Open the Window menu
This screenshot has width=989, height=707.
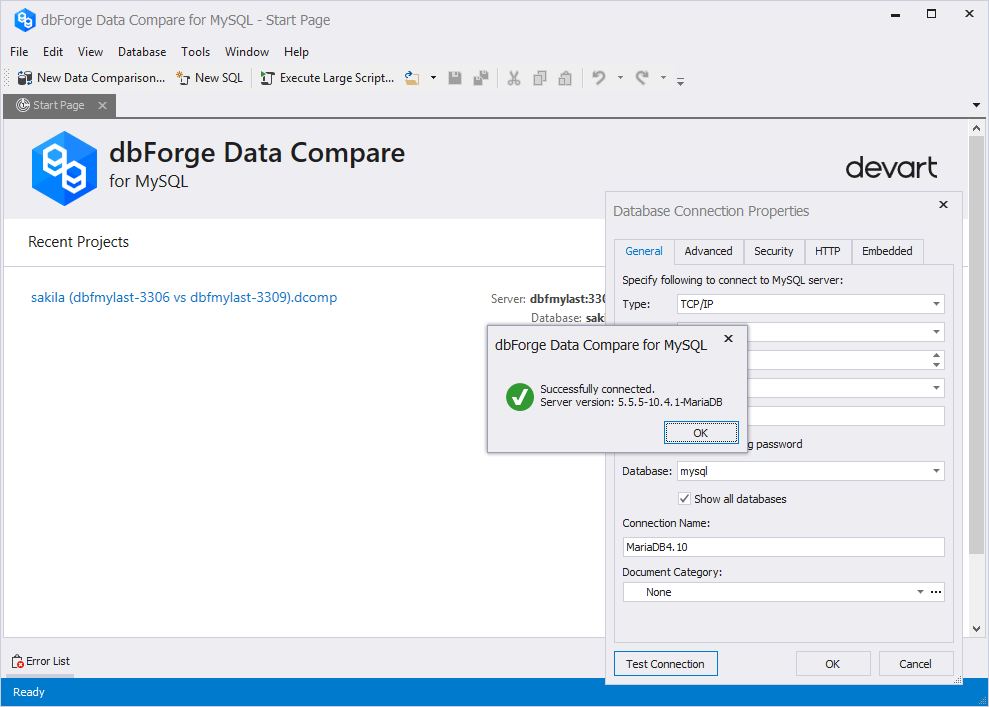pyautogui.click(x=247, y=52)
